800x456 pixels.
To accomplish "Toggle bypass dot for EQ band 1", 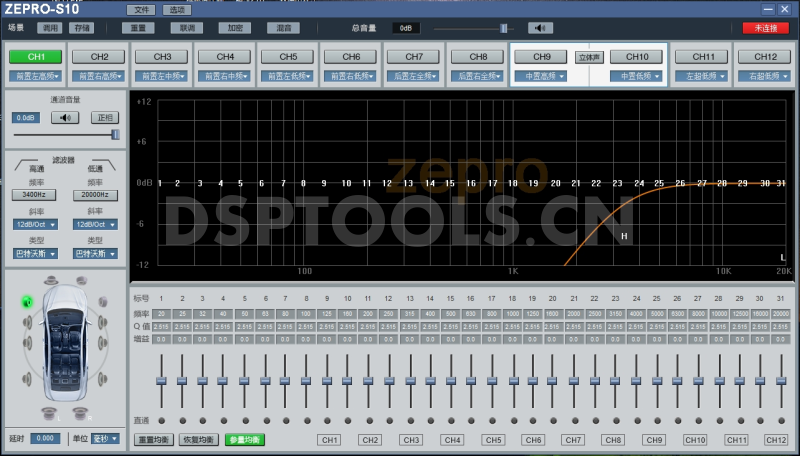I will pyautogui.click(x=160, y=420).
